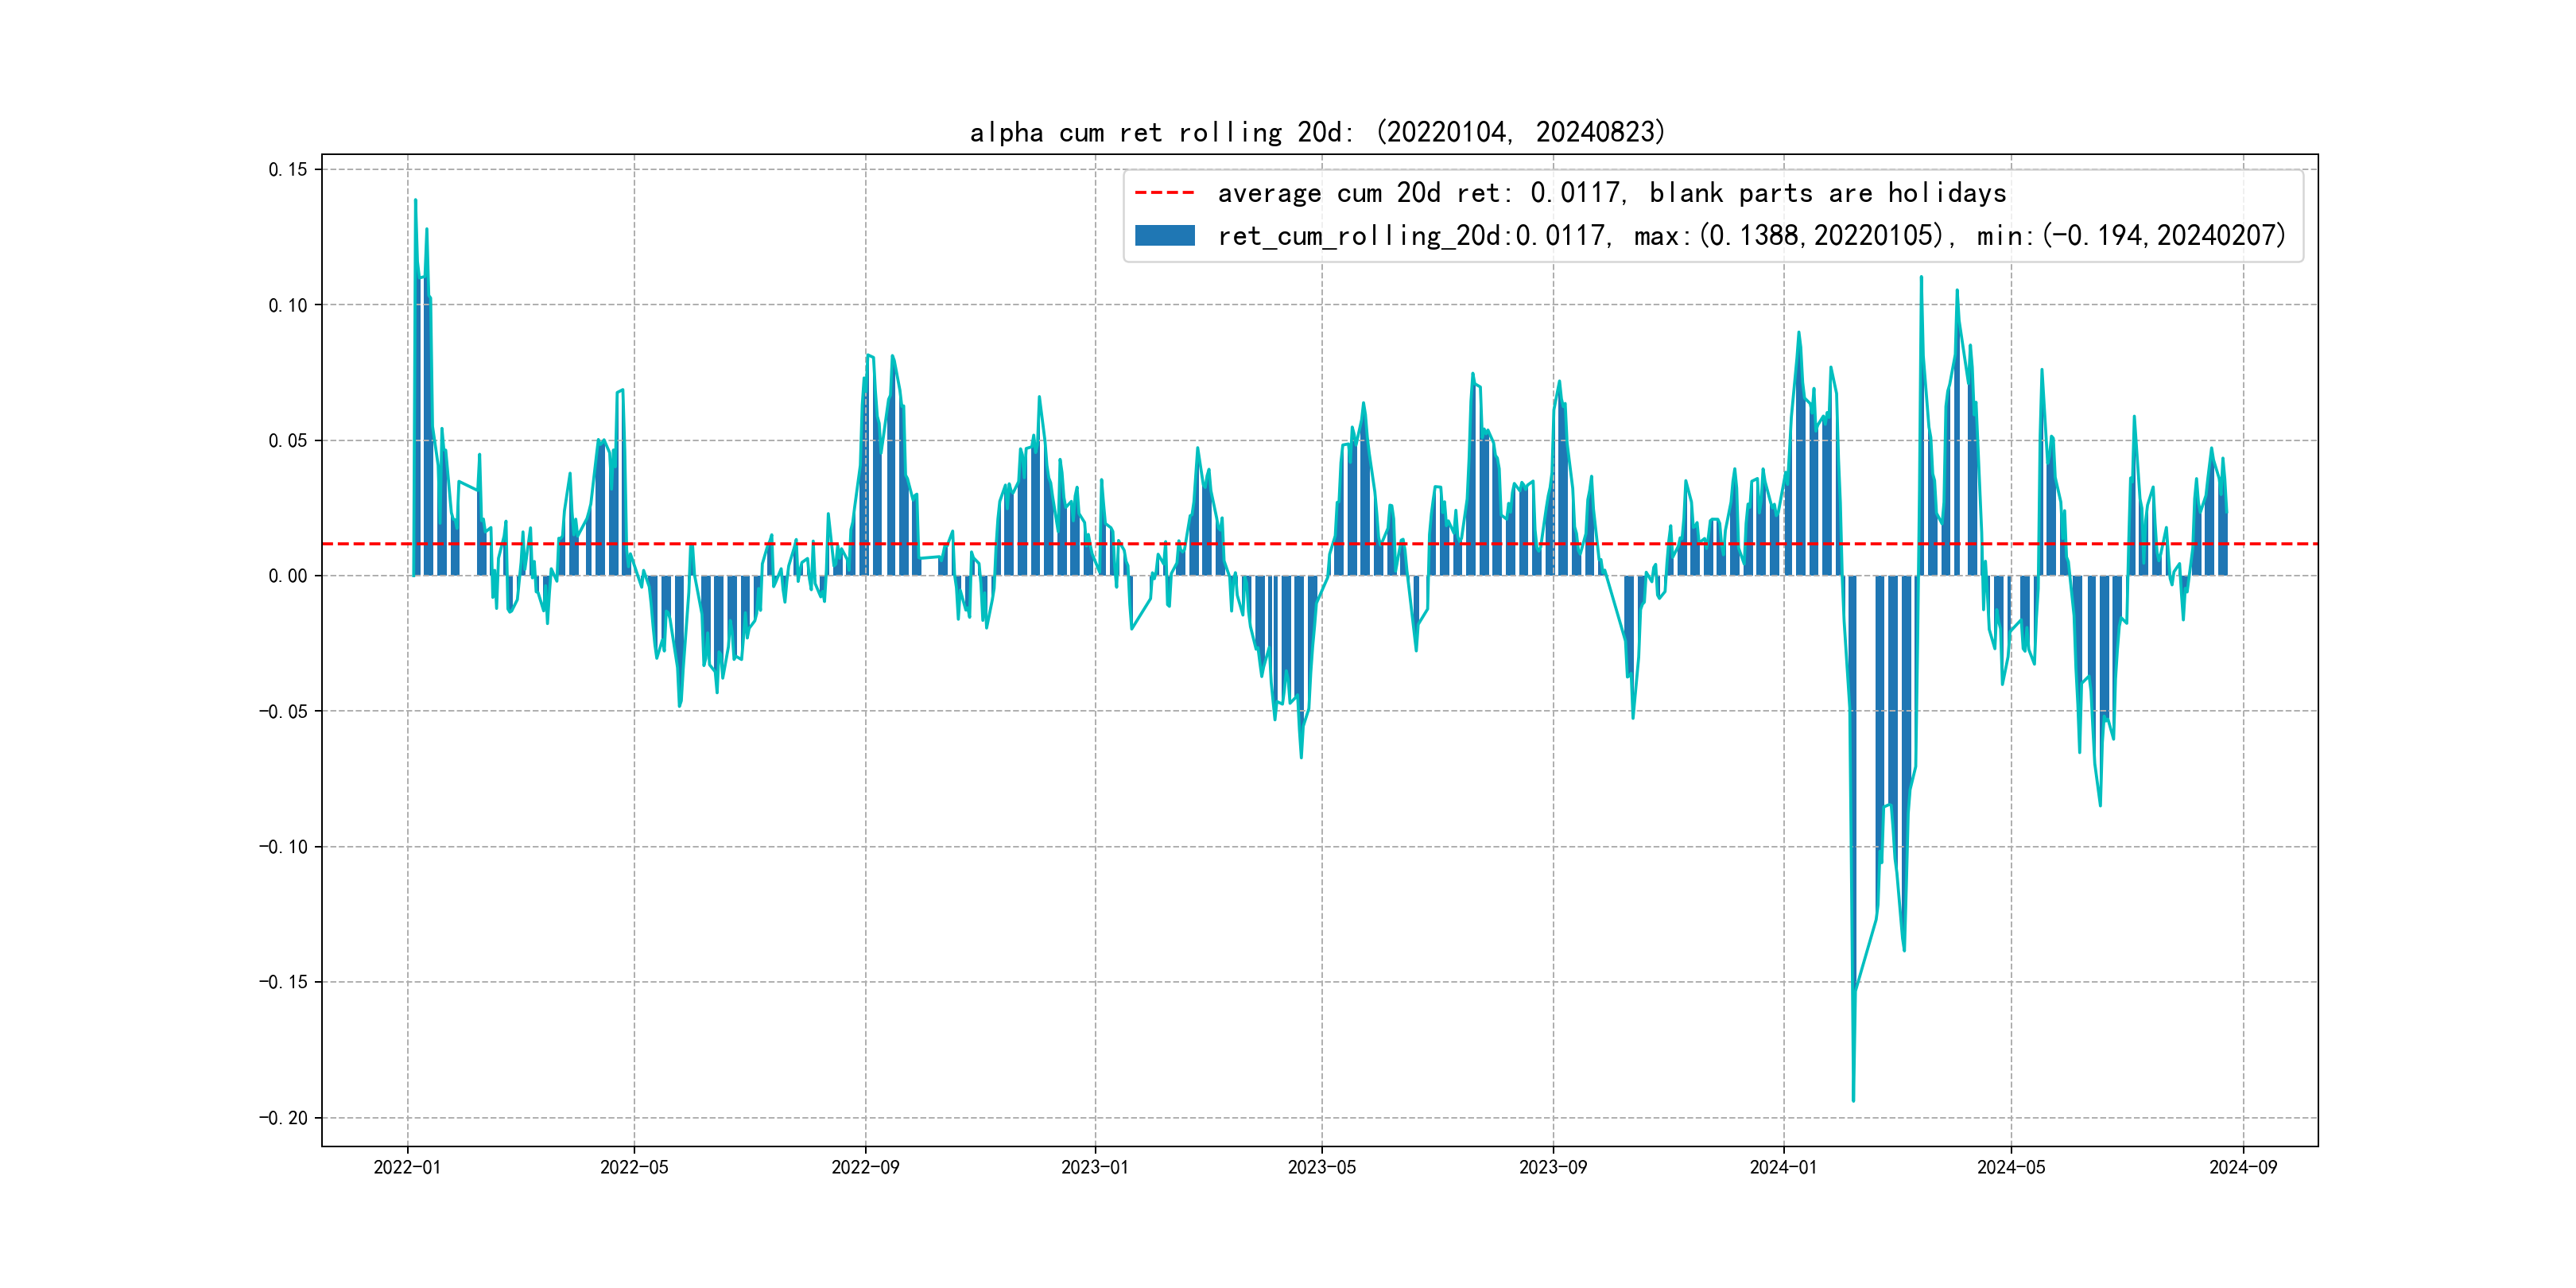The width and height of the screenshot is (2576, 1288).
Task: Click the 0.15 y-axis tick label
Action: click(x=288, y=170)
